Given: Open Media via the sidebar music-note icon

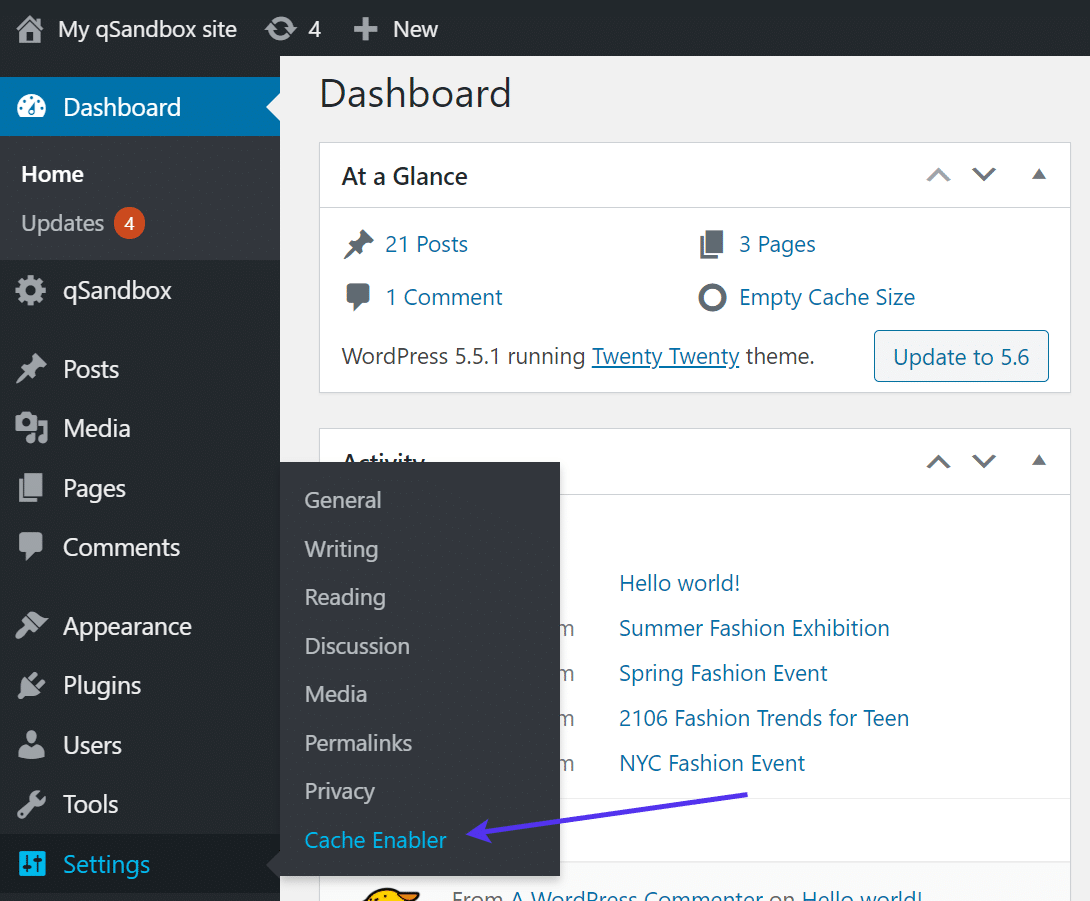Looking at the screenshot, I should [30, 428].
